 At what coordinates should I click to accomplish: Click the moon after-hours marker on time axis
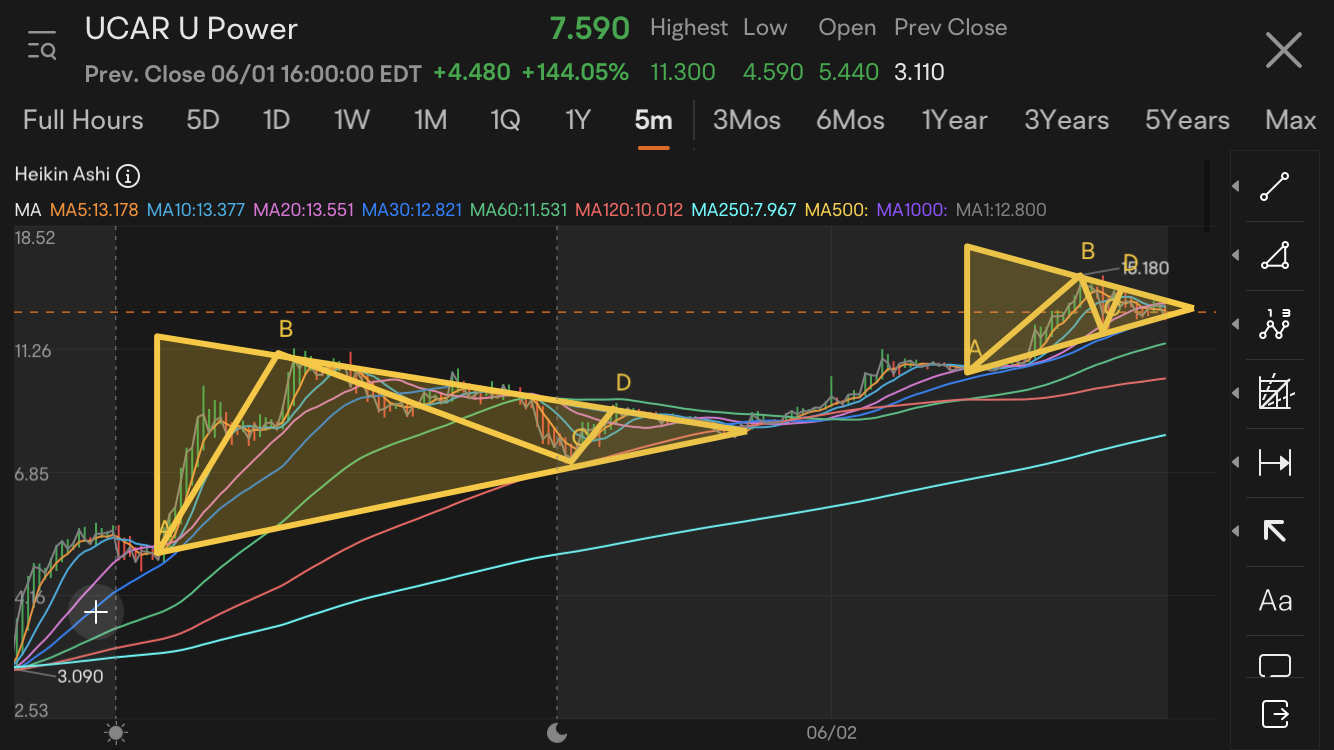click(557, 733)
